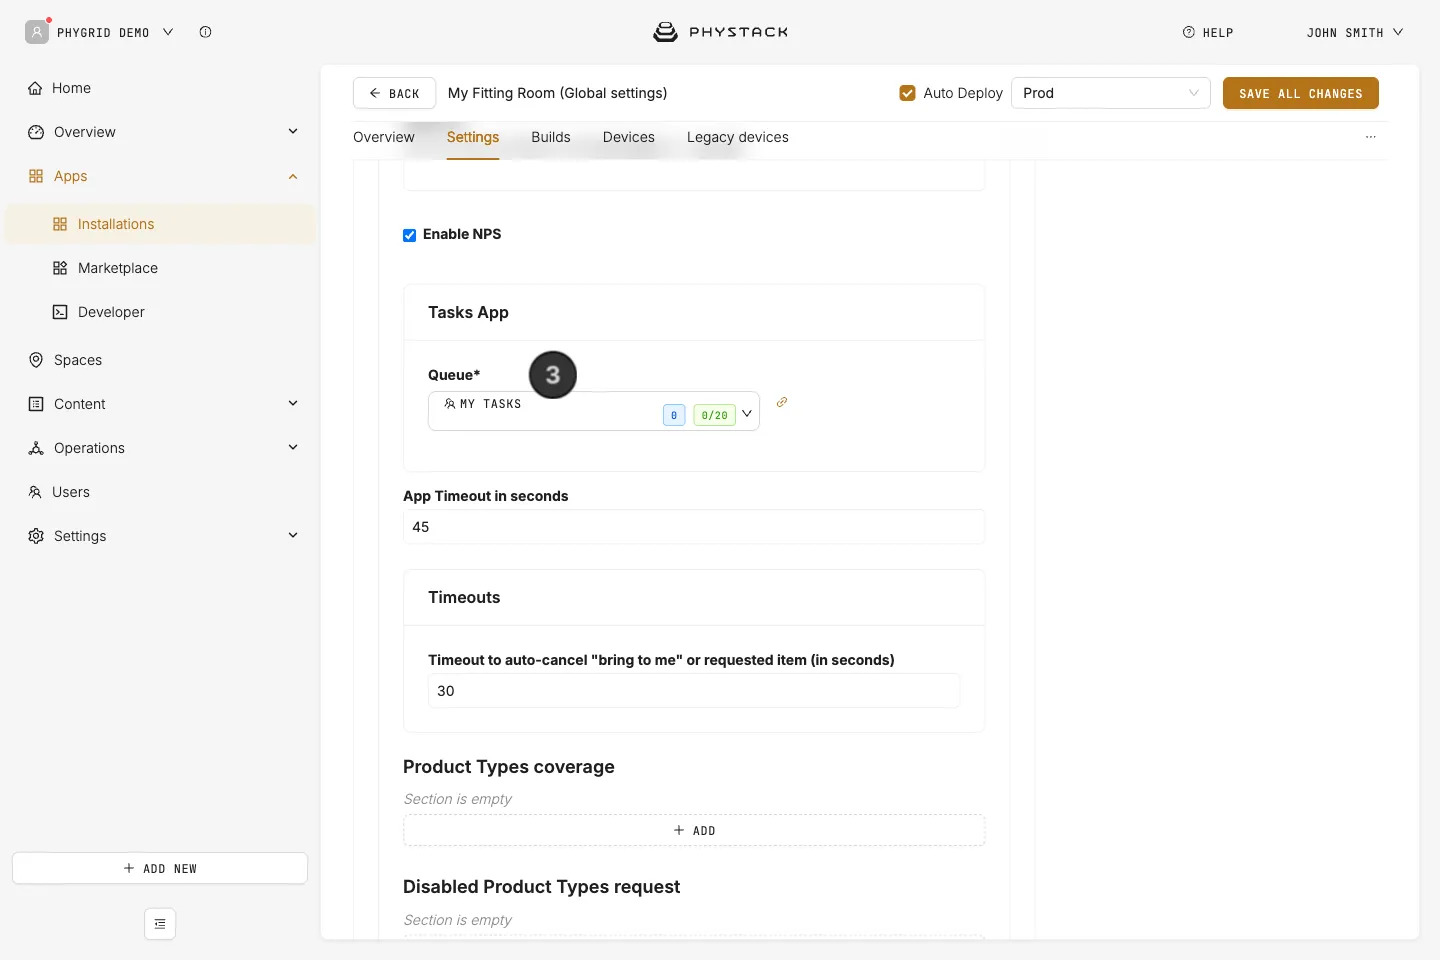Expand the Settings sidebar section chevron
The height and width of the screenshot is (960, 1440).
[293, 536]
